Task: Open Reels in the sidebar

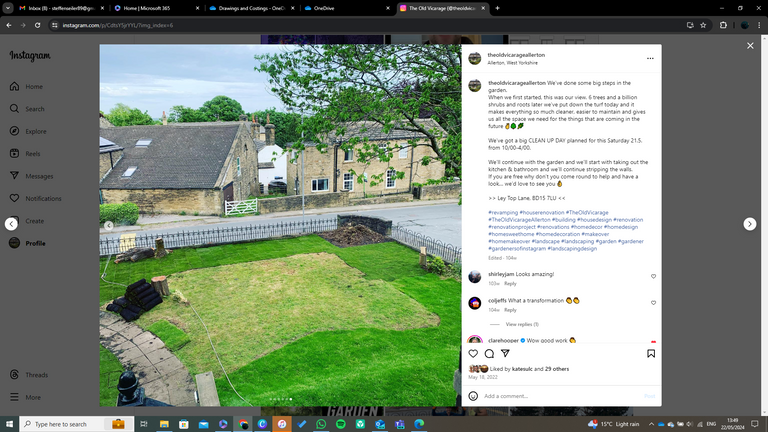Action: (25, 154)
